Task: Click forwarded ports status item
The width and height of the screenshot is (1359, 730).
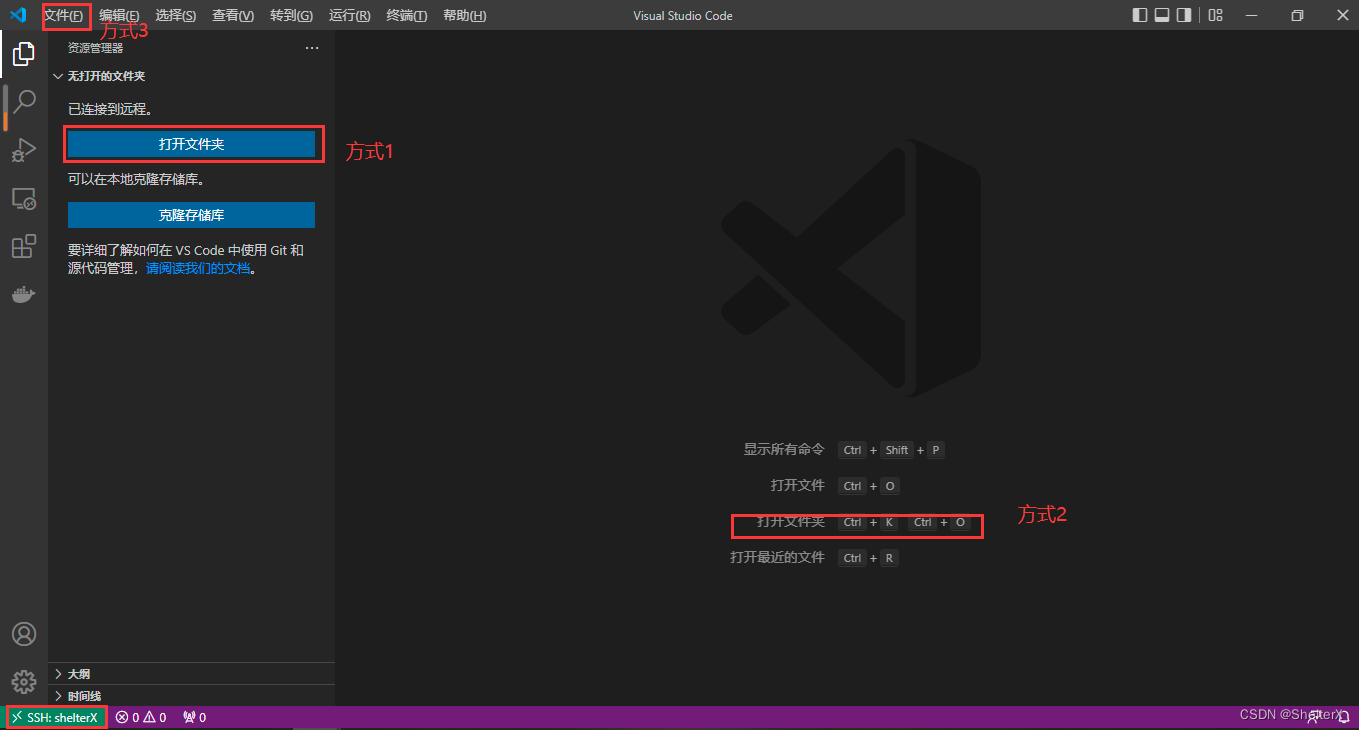Action: 193,717
